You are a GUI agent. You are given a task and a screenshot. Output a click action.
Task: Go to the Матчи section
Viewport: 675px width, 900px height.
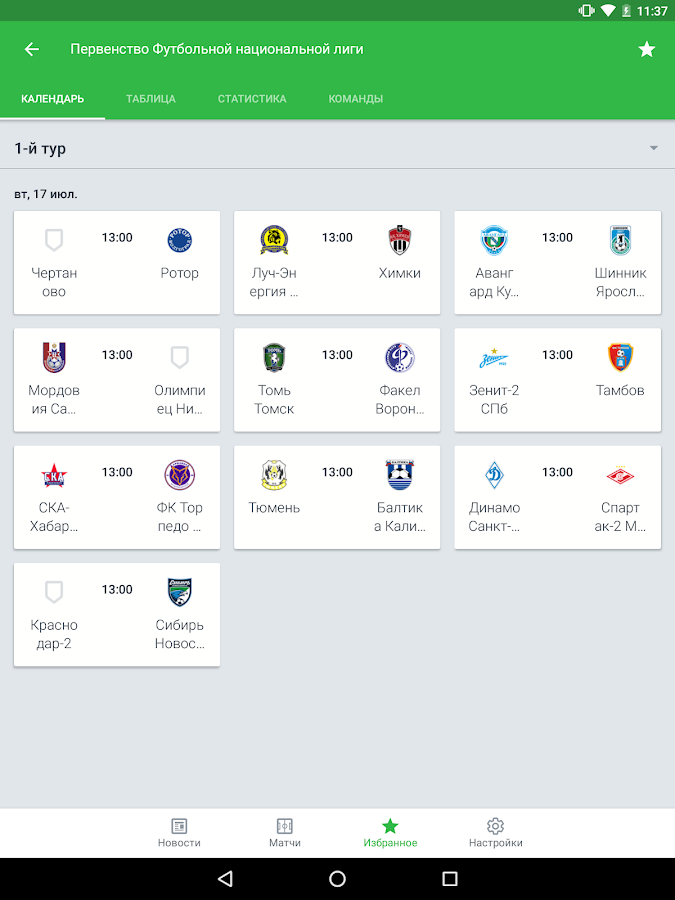[x=285, y=833]
